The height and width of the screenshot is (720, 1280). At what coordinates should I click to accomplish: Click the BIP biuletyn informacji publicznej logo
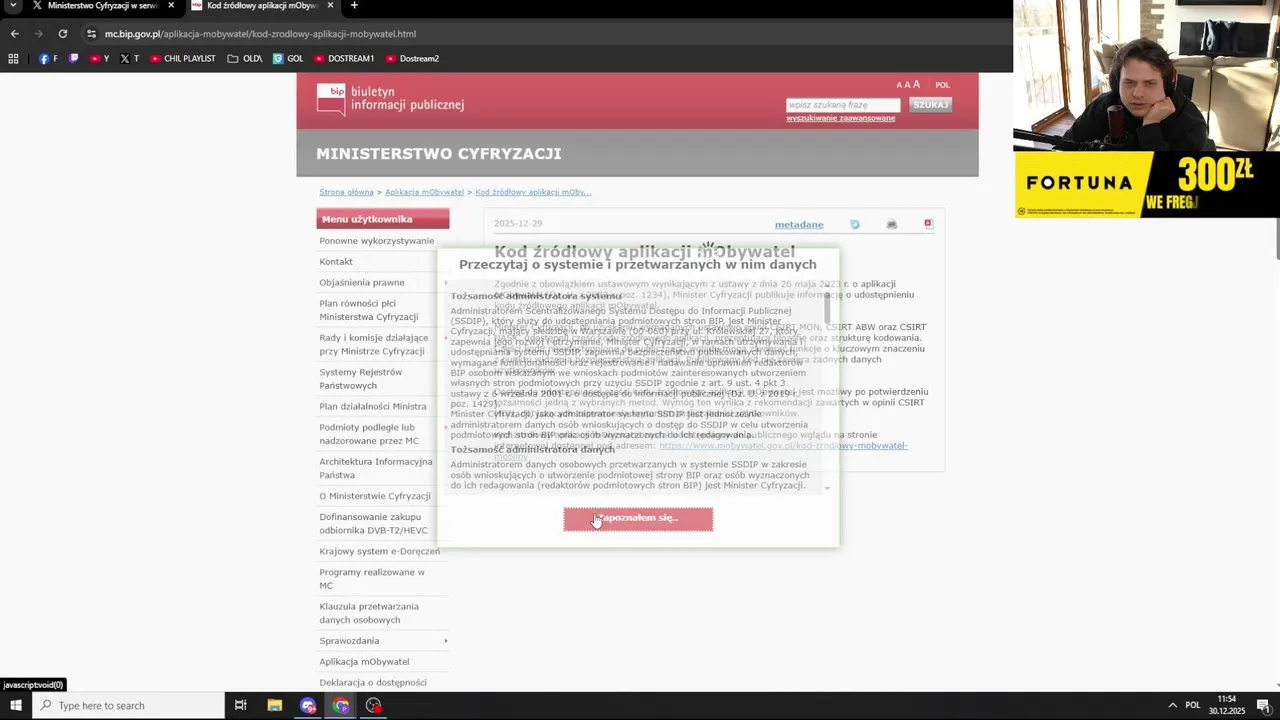(390, 98)
